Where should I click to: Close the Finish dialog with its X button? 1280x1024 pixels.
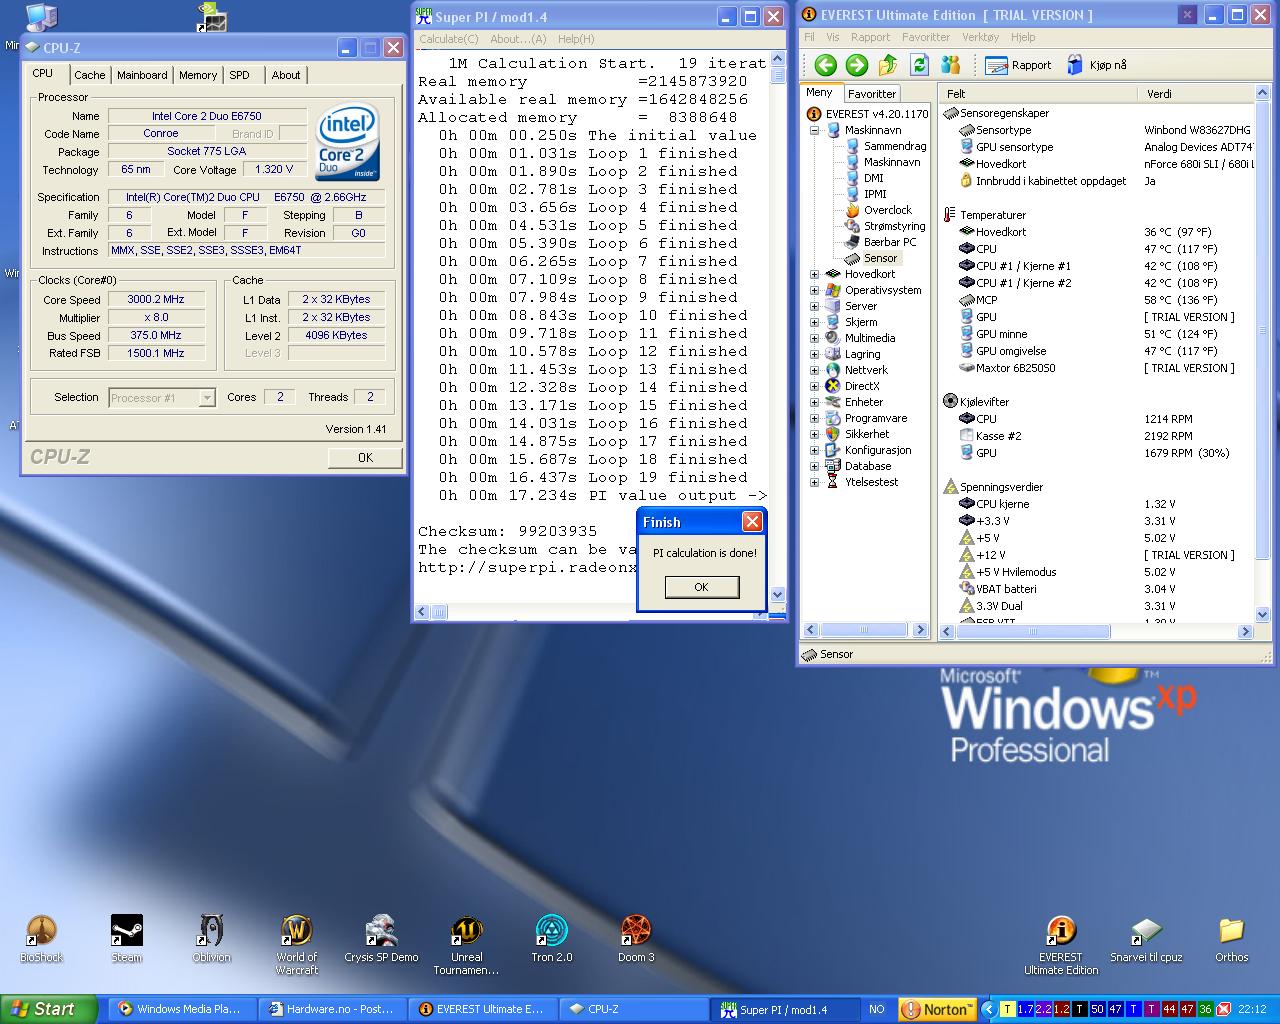[752, 522]
